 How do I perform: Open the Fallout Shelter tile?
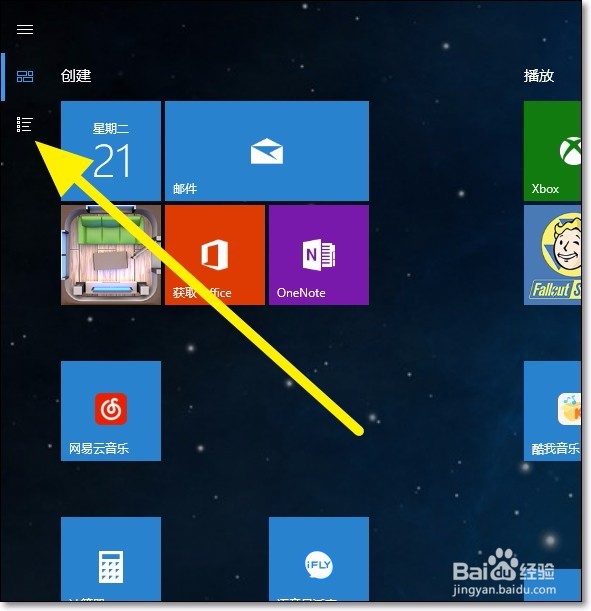point(552,255)
